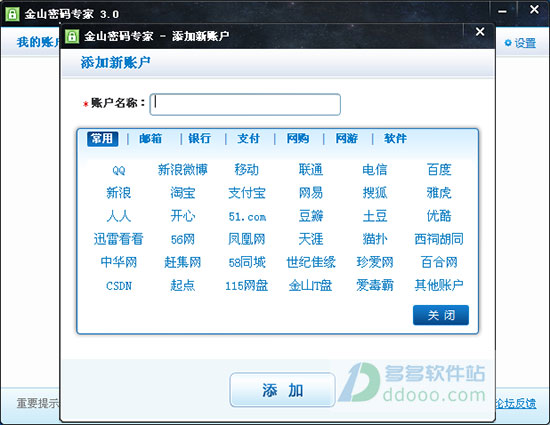Choose CSDN account type
This screenshot has width=550, height=425.
pyautogui.click(x=119, y=286)
